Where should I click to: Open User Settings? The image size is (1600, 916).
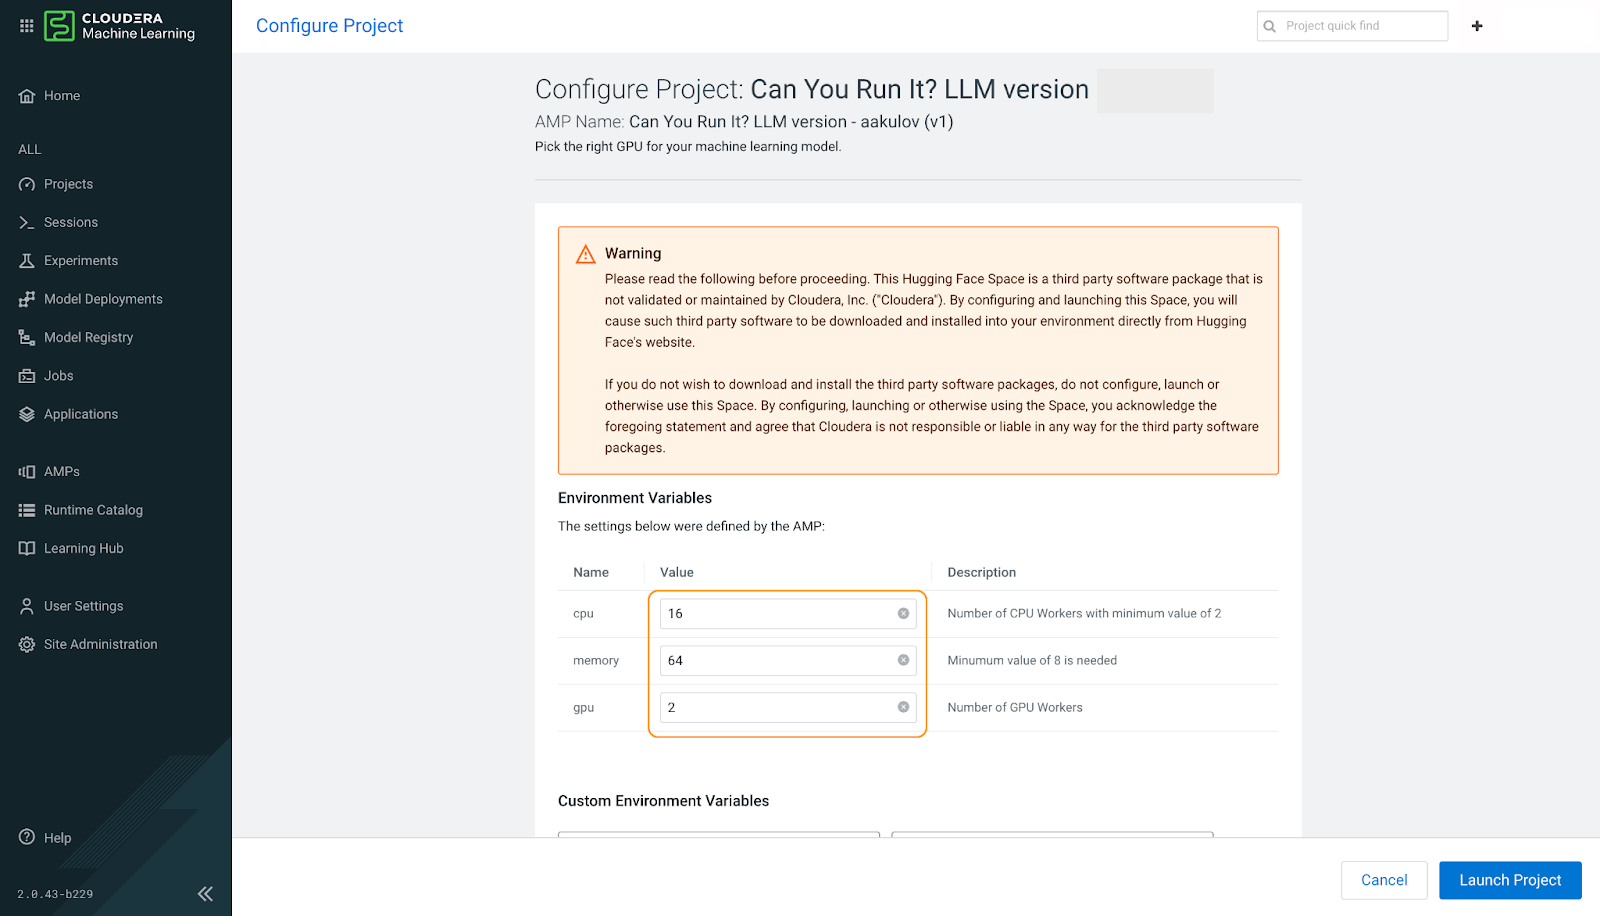coord(83,605)
